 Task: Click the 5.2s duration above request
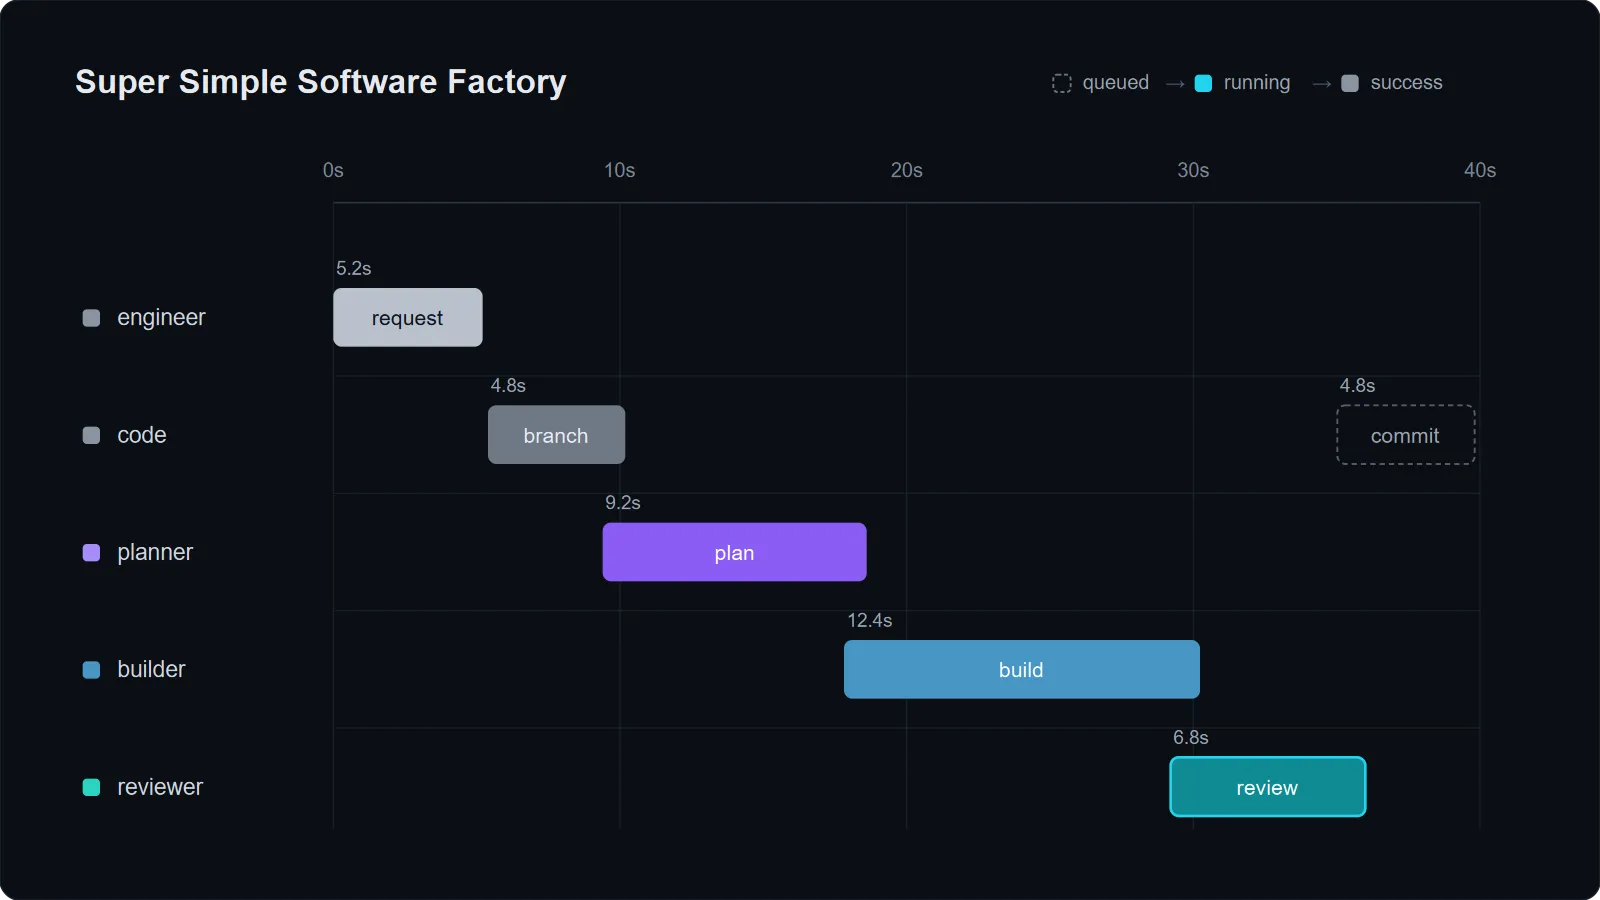click(354, 268)
